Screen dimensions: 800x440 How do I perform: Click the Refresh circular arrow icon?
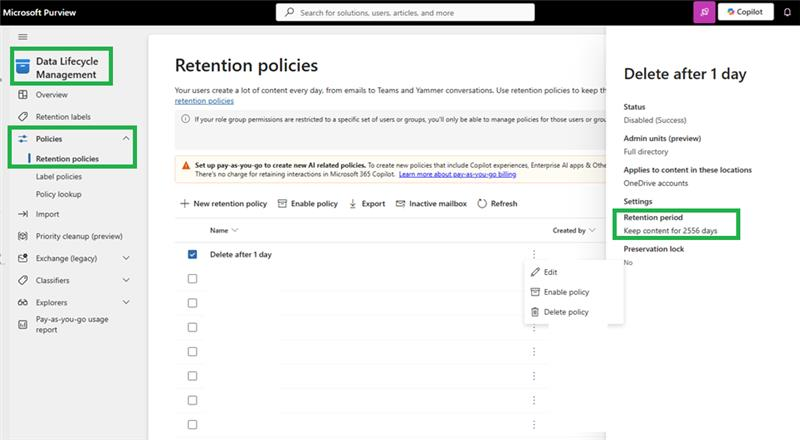tap(482, 203)
